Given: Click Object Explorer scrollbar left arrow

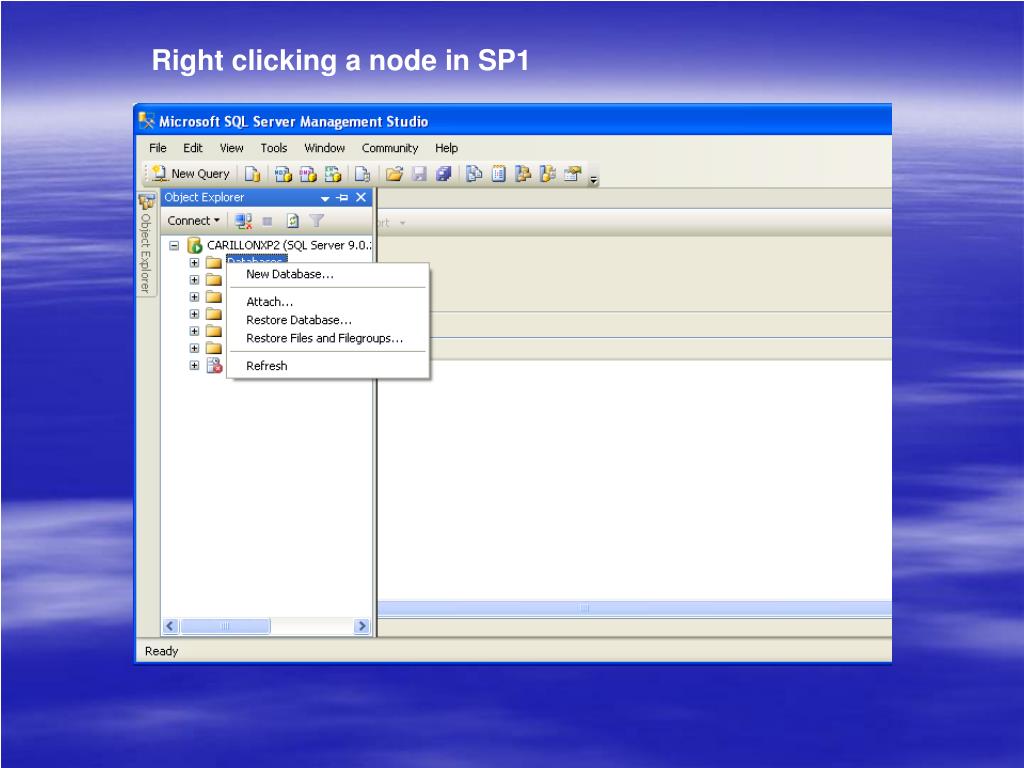Looking at the screenshot, I should coord(170,626).
